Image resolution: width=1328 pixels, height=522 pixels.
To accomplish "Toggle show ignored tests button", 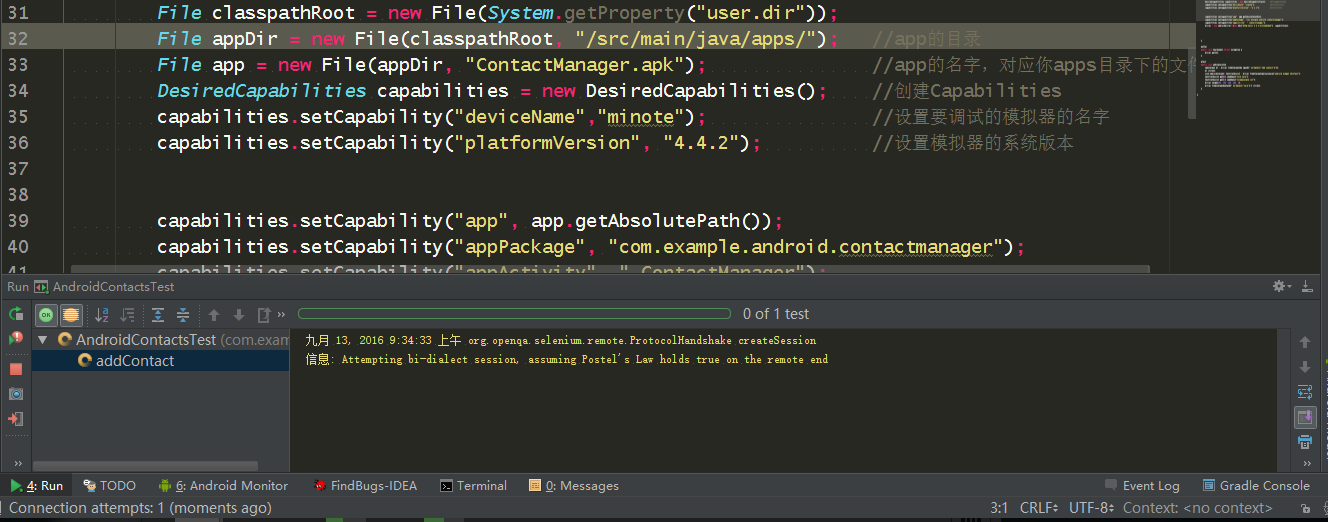I will point(71,315).
